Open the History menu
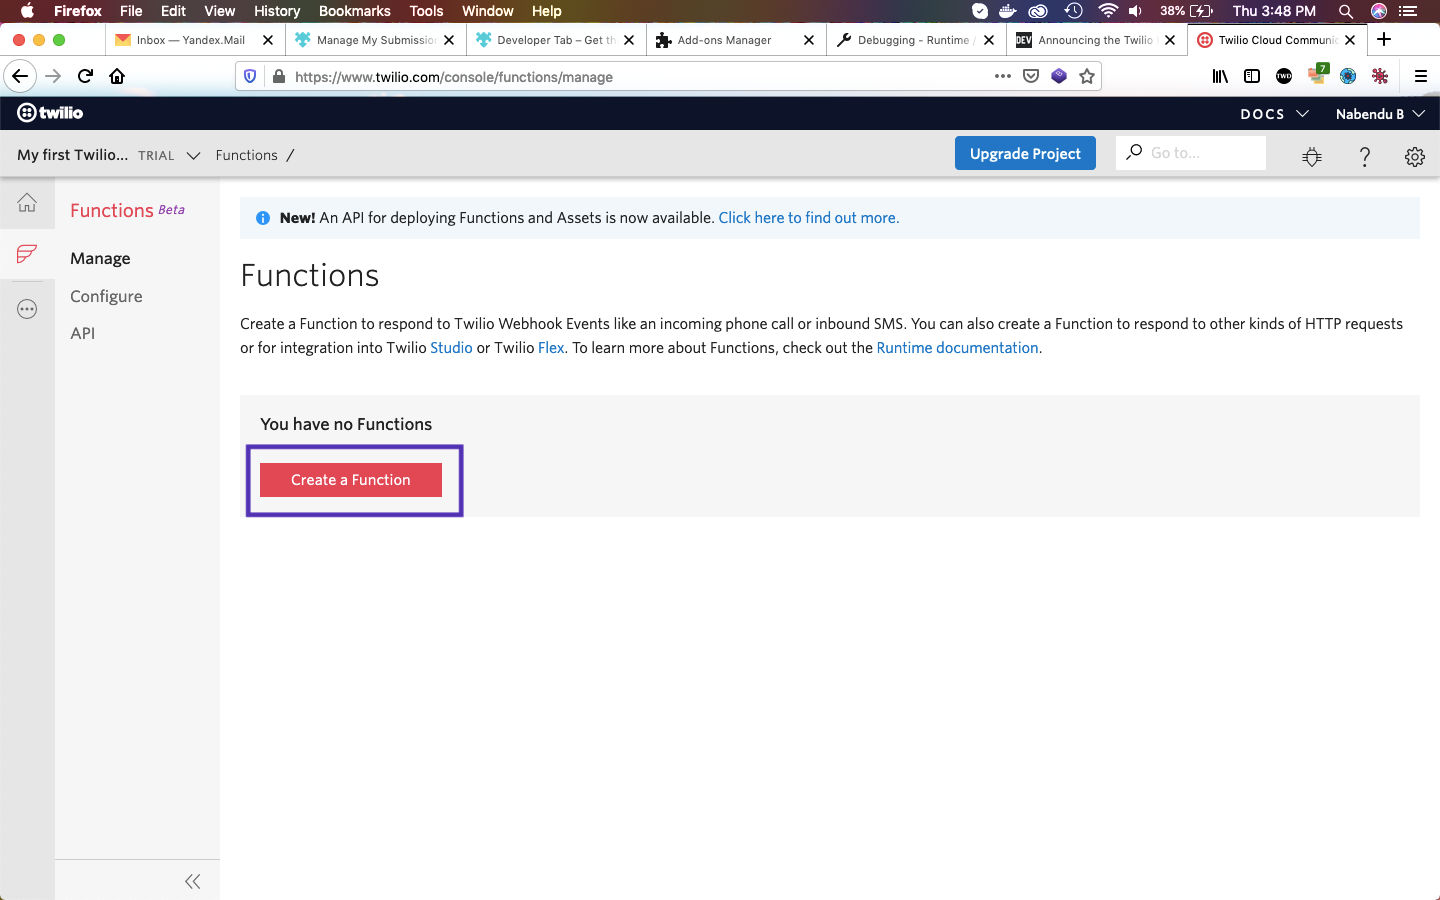This screenshot has height=900, width=1440. point(277,11)
